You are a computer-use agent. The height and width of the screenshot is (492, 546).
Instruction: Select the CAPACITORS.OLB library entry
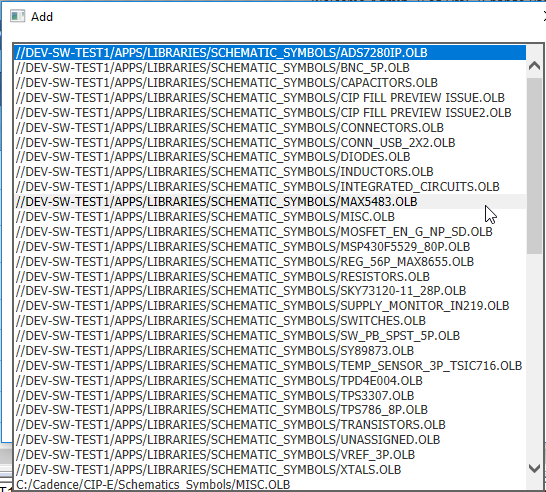click(270, 83)
